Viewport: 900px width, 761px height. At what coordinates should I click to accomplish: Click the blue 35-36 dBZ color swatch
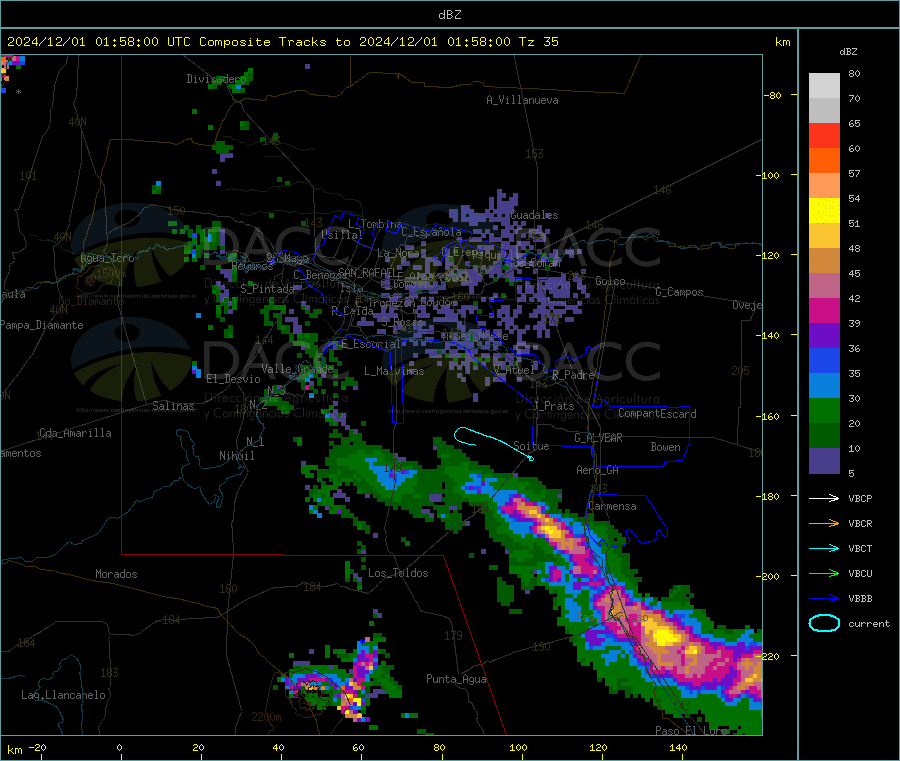(x=824, y=360)
